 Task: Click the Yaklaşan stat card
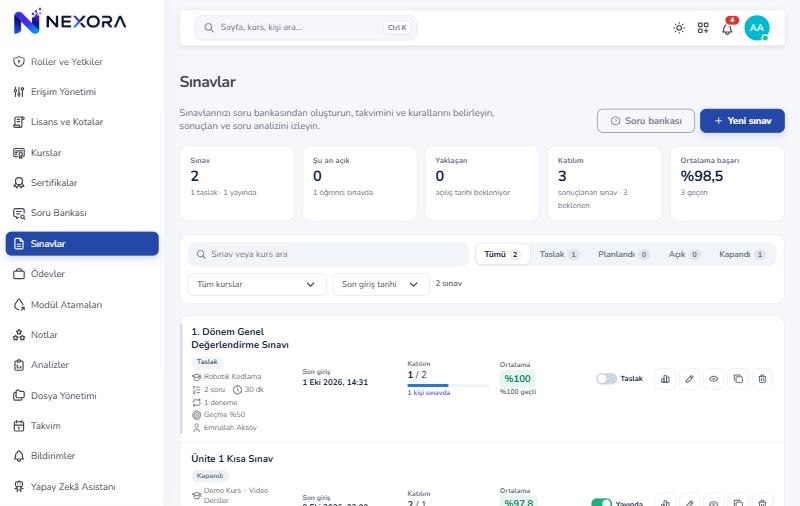(482, 183)
